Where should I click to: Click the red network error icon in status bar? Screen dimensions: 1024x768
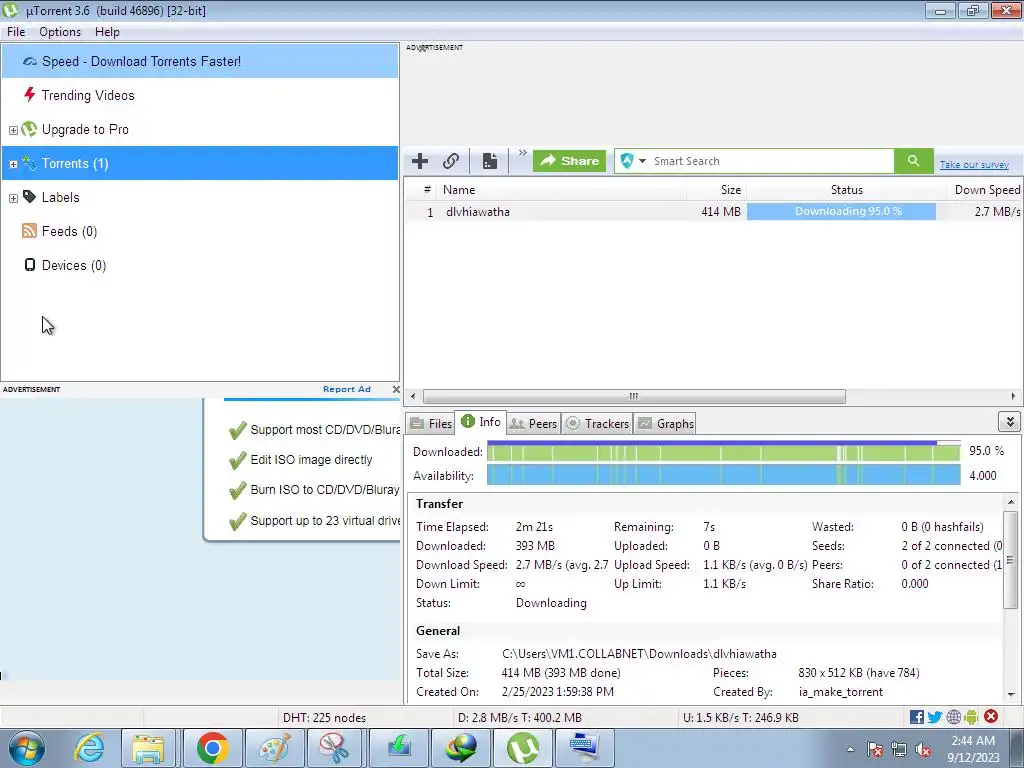991,716
